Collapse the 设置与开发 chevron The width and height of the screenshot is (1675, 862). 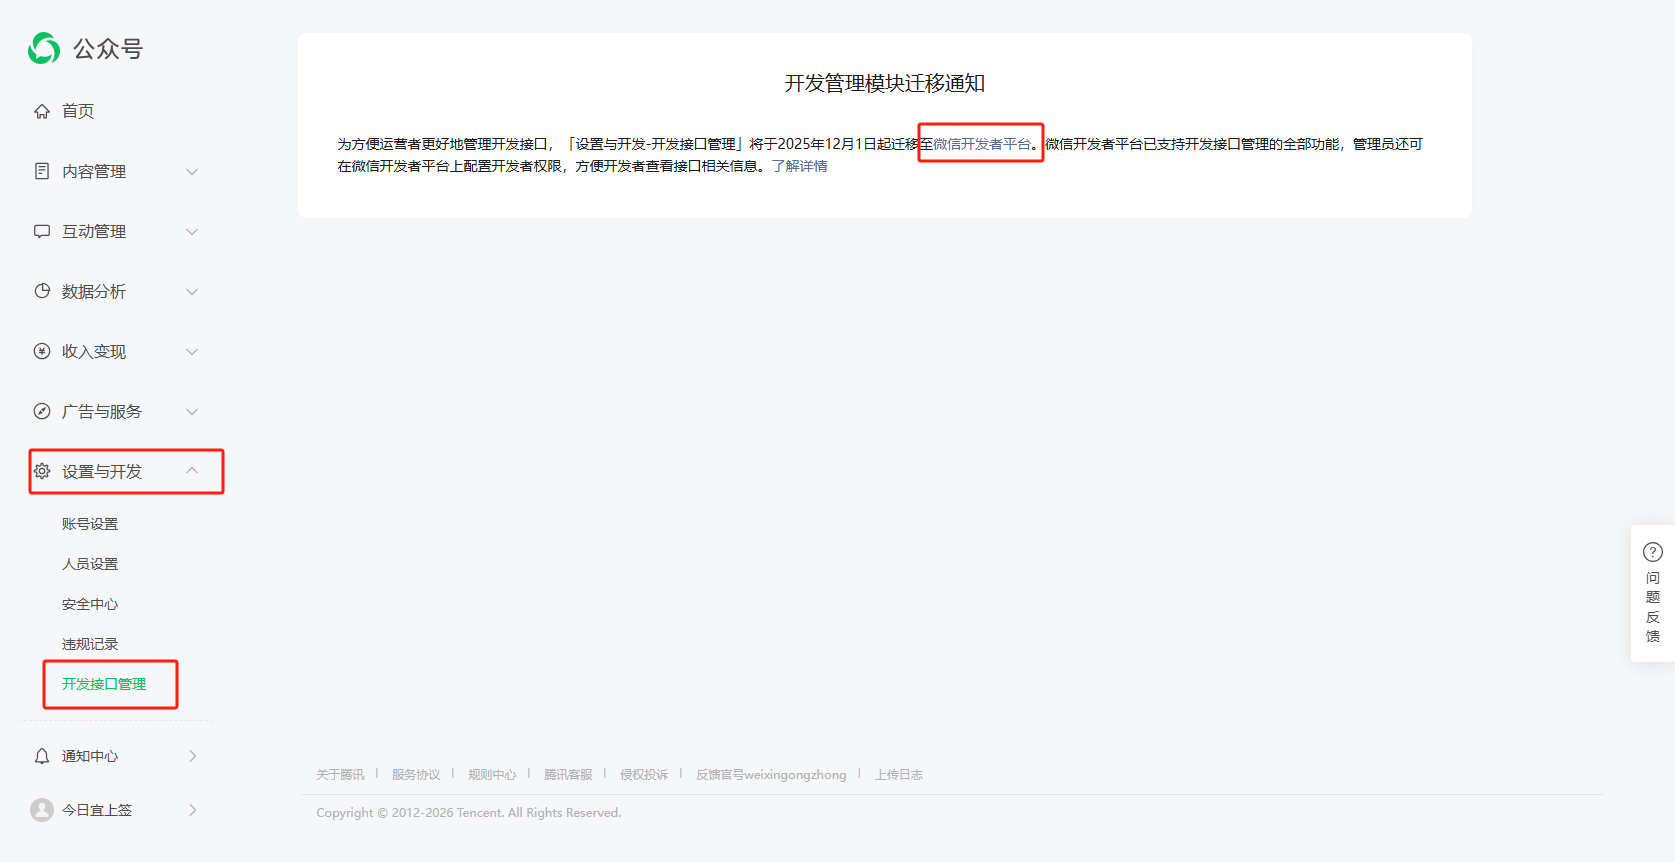(x=192, y=470)
